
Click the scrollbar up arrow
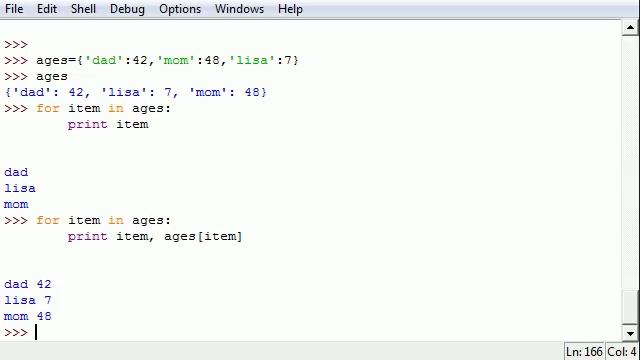[630, 27]
